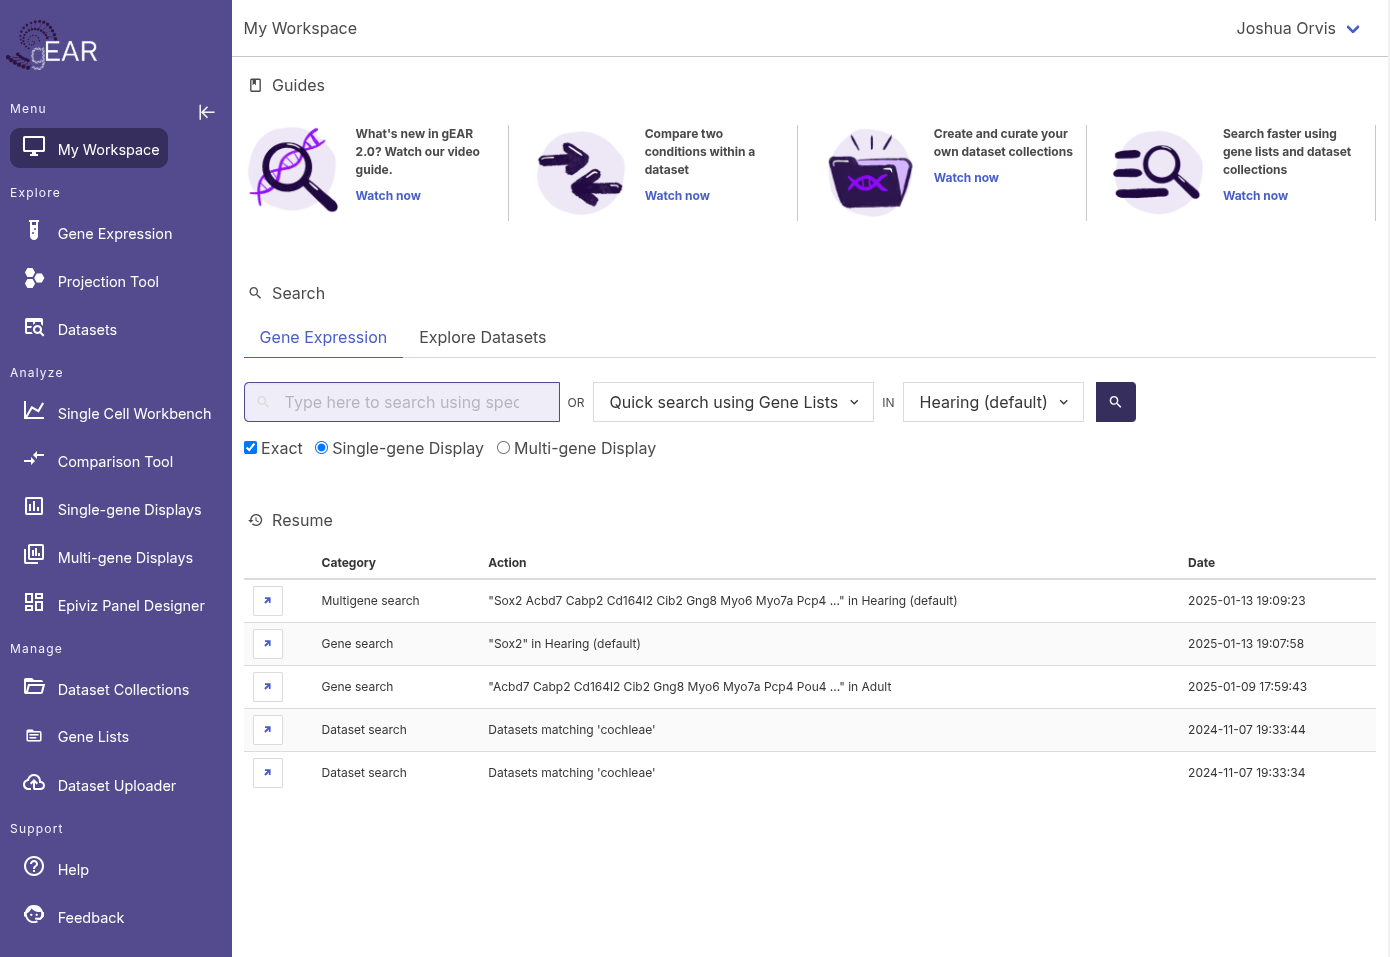Toggle the Exact match checkbox
The image size is (1390, 957).
point(251,448)
